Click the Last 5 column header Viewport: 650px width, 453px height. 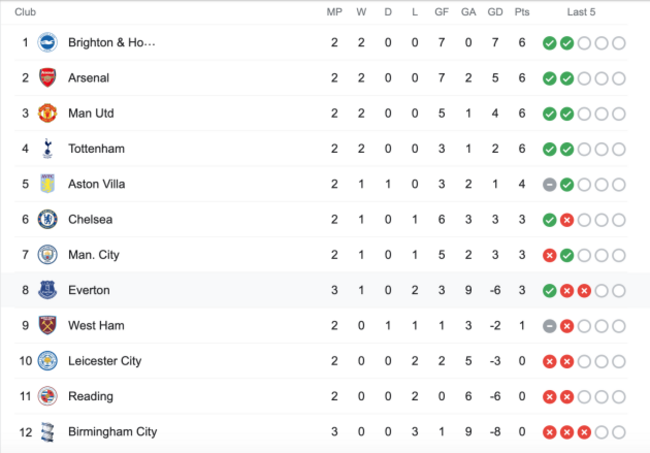tap(581, 12)
